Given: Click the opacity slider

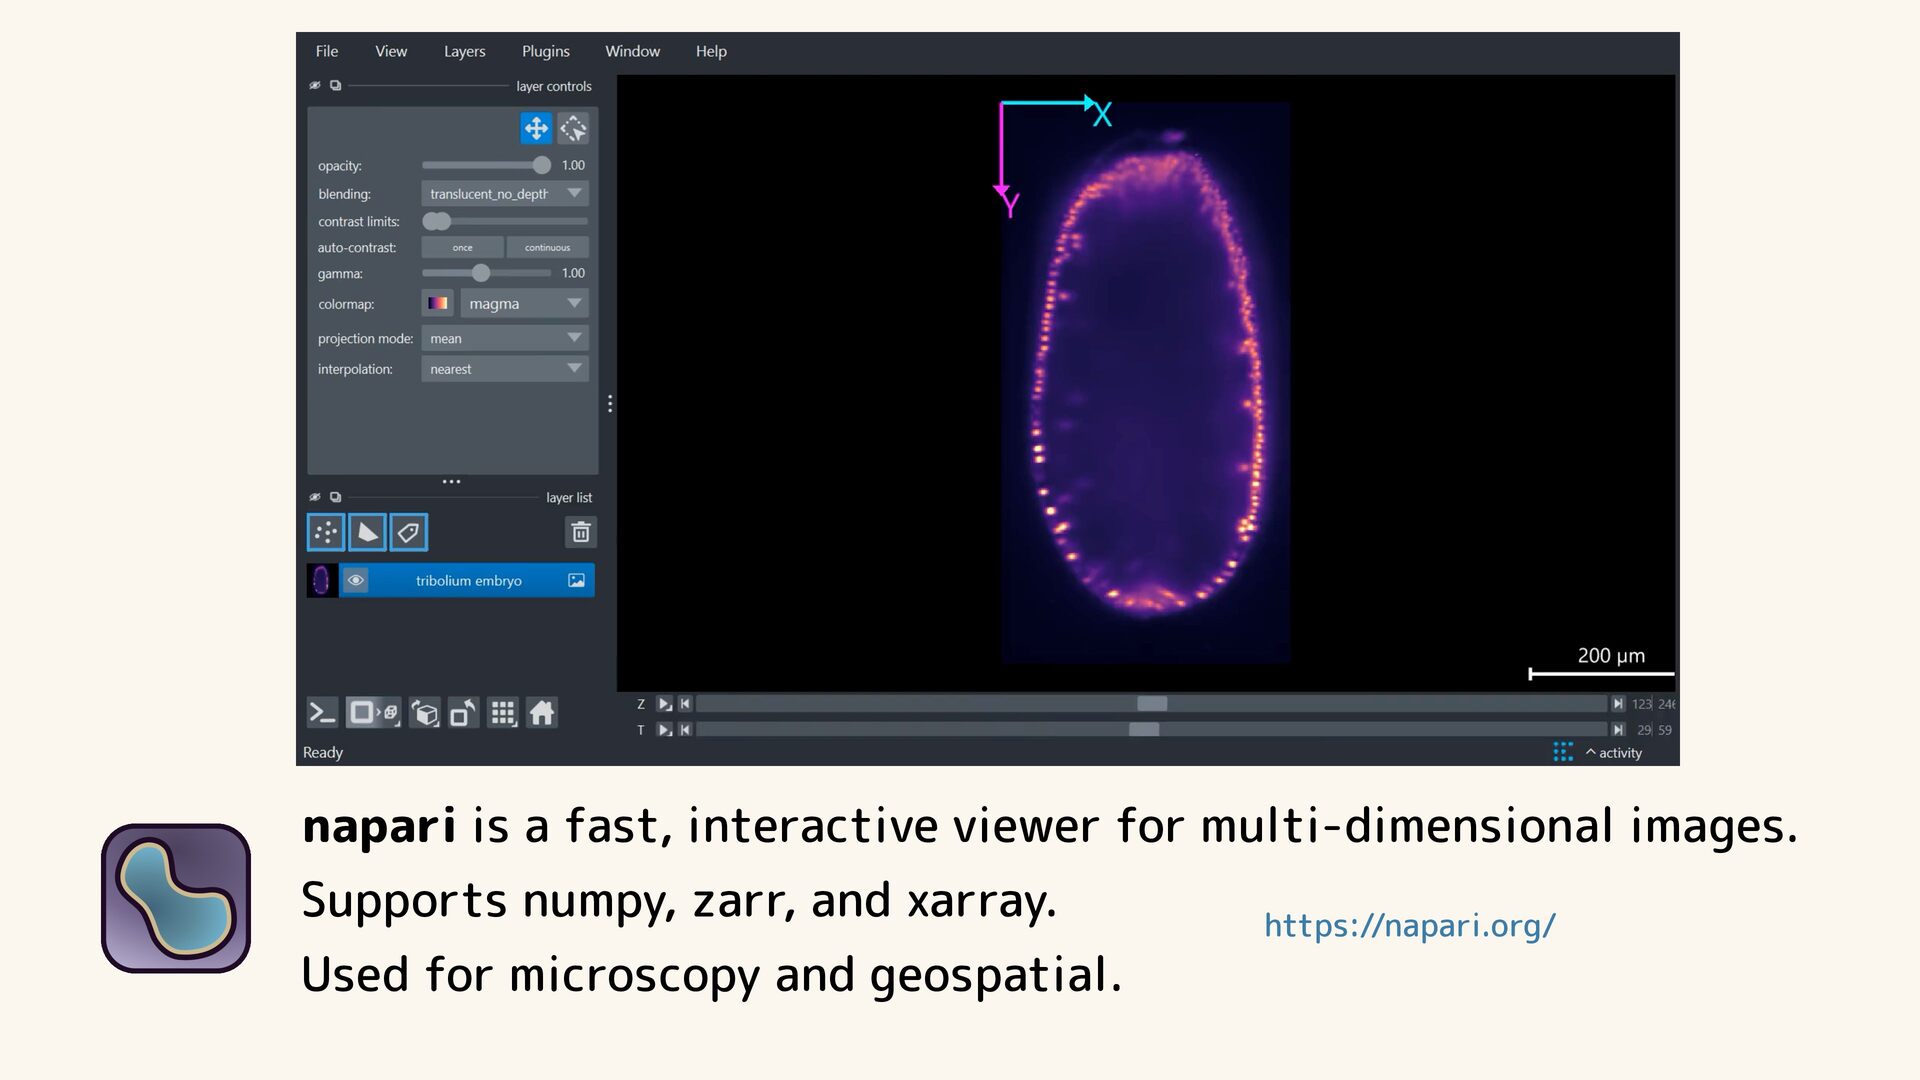Looking at the screenshot, I should pyautogui.click(x=487, y=165).
